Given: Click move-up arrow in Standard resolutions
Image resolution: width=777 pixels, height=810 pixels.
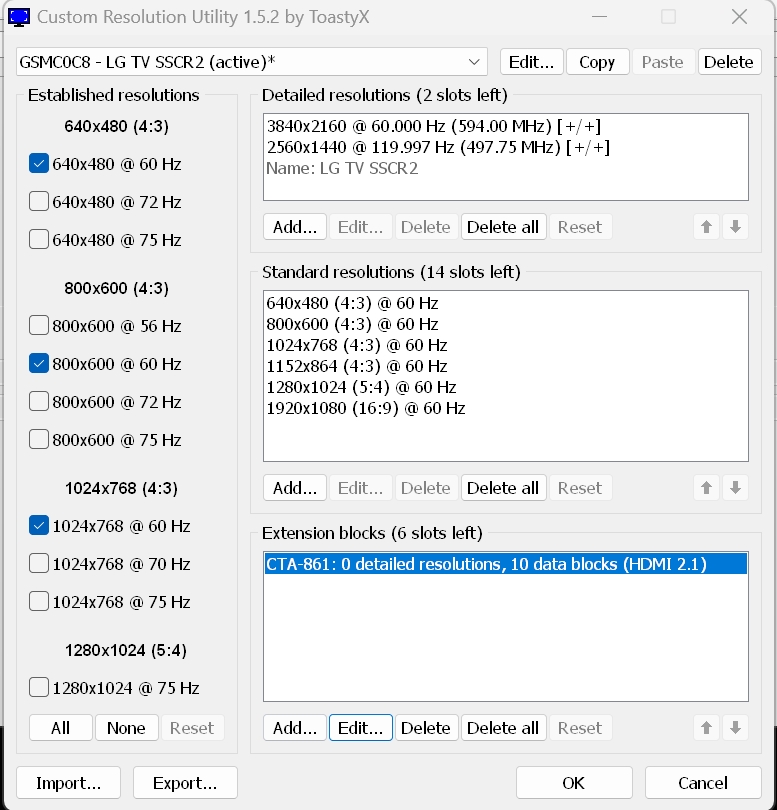Looking at the screenshot, I should tap(707, 488).
